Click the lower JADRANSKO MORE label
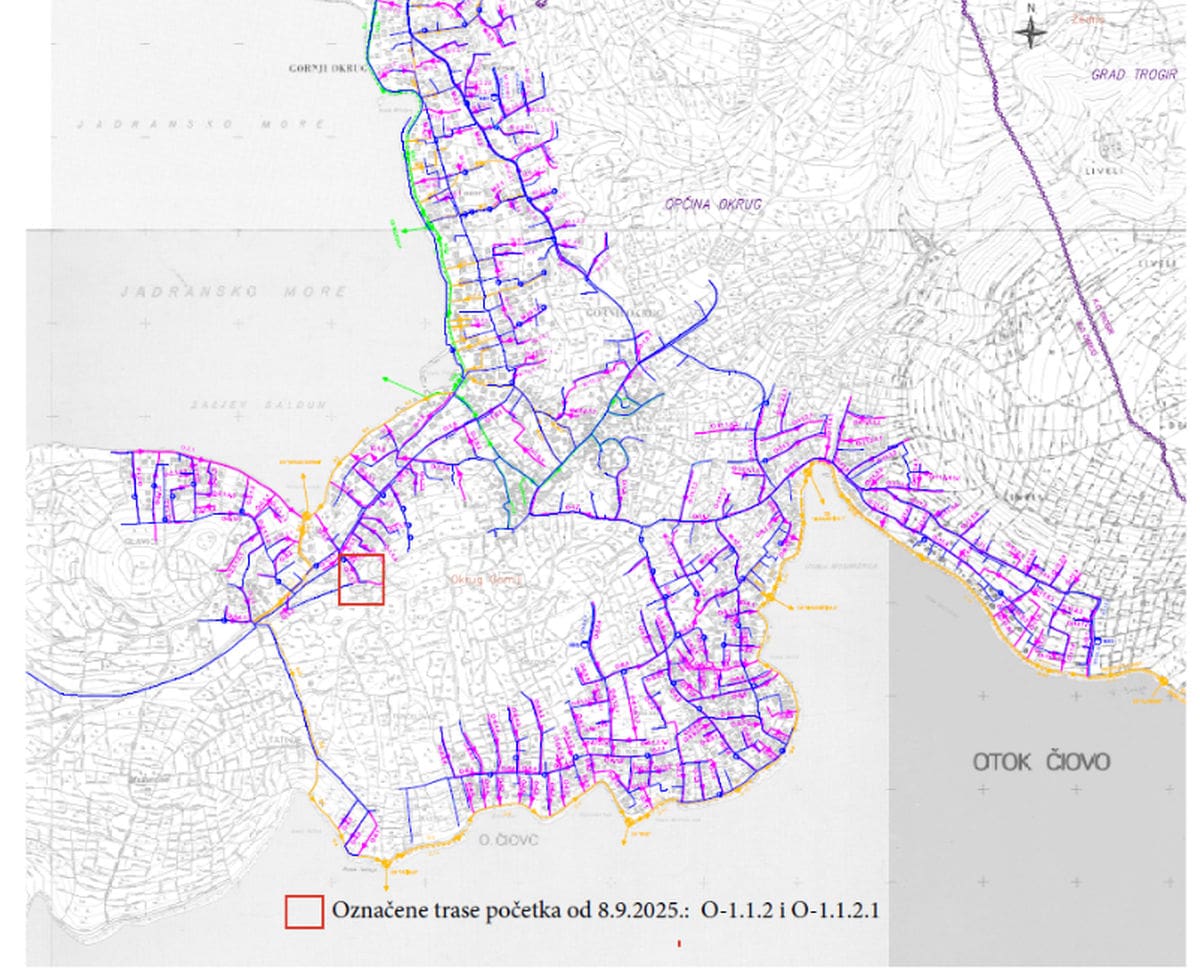 (x=233, y=292)
